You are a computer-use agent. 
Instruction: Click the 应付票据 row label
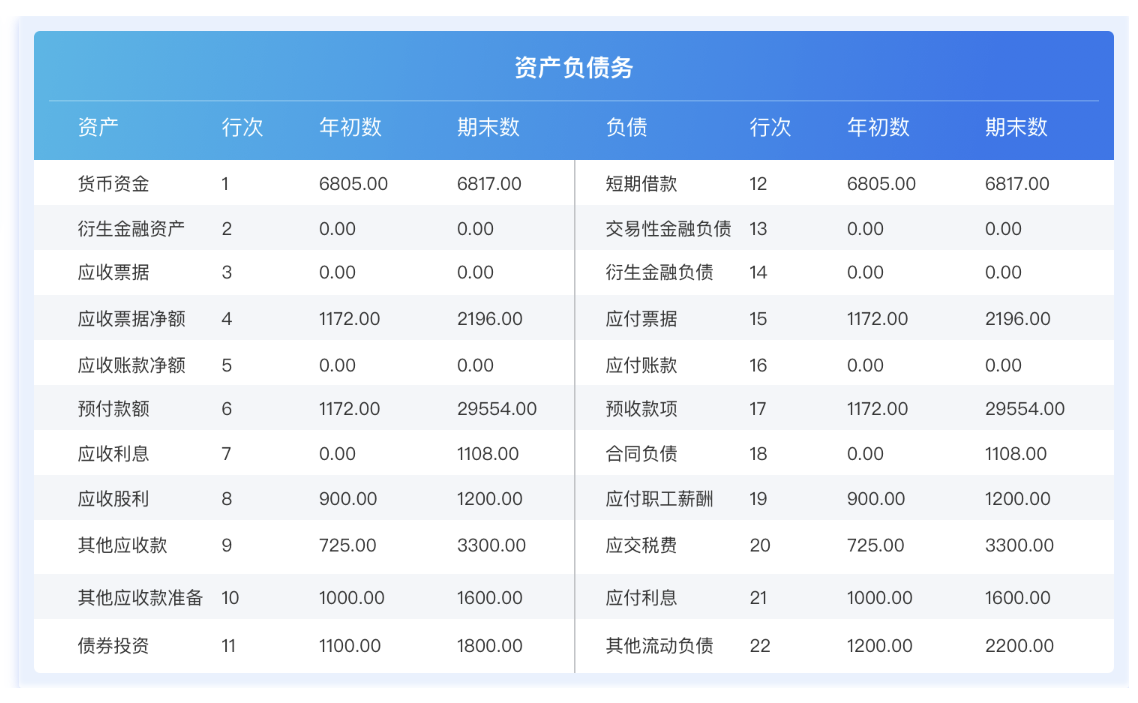(x=642, y=318)
